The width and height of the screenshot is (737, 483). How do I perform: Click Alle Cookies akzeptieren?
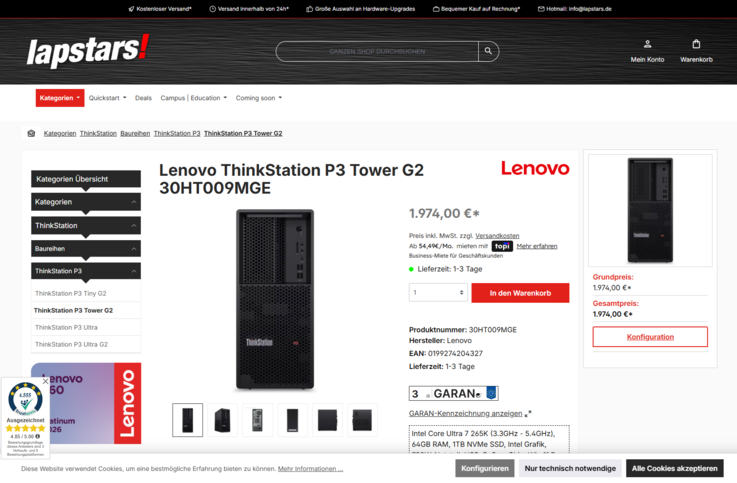click(674, 468)
